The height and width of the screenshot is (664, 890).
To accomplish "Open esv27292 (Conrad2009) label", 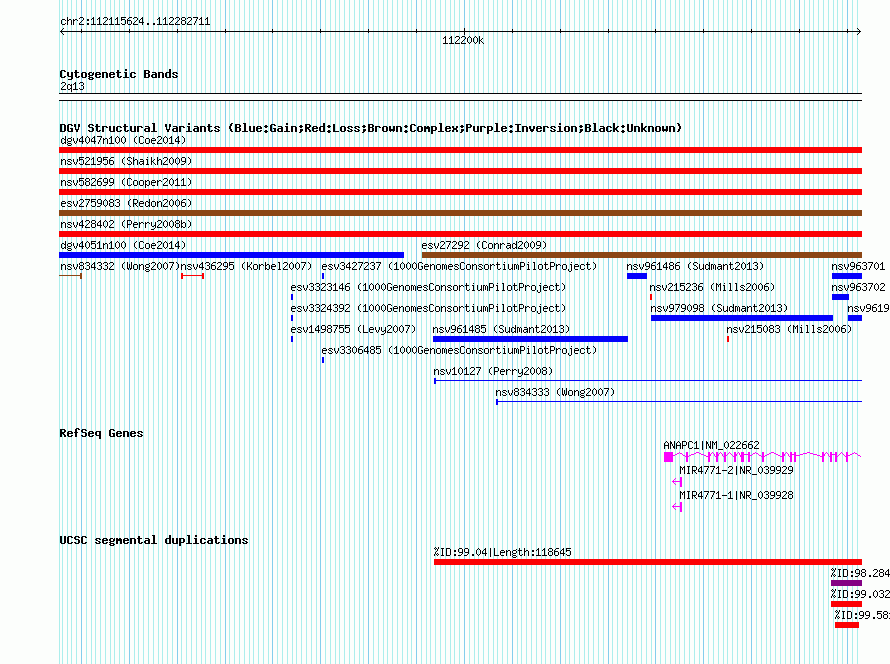I will pos(484,245).
